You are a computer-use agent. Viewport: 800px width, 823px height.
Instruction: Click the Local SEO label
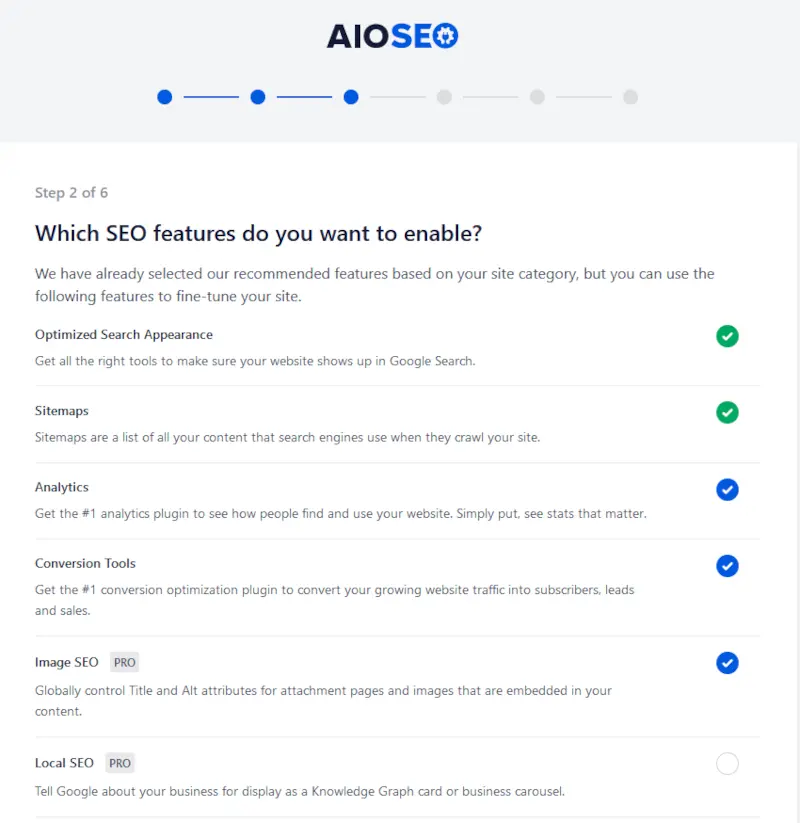point(64,763)
